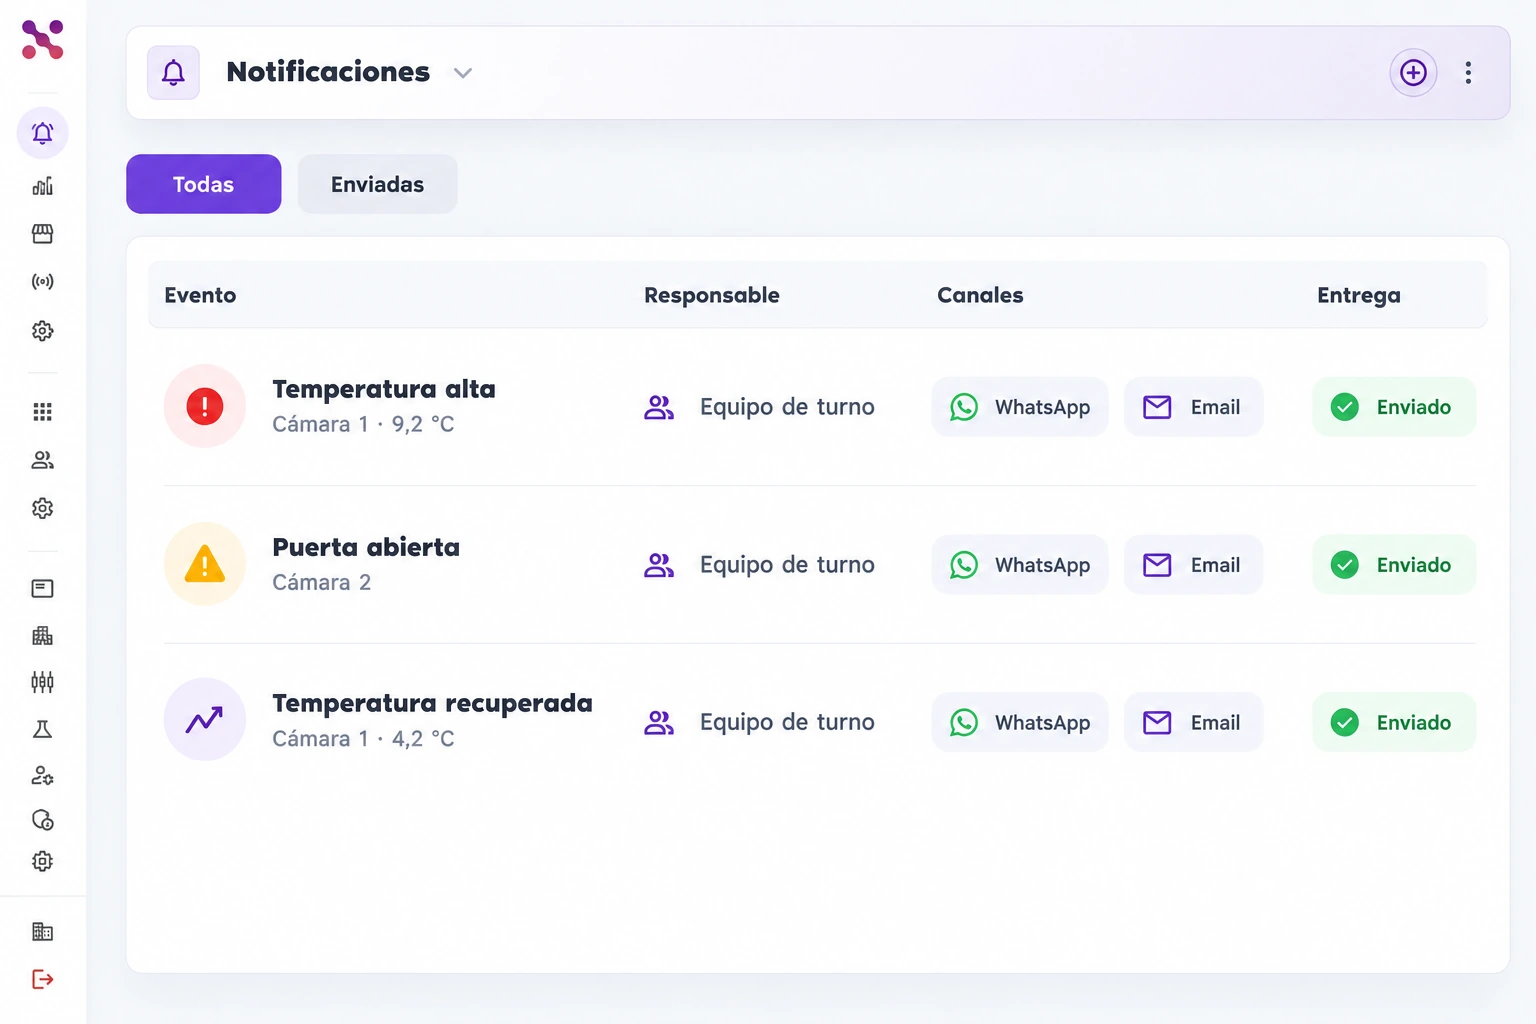Click Equipo de turno in Puerta abierta row

[787, 565]
